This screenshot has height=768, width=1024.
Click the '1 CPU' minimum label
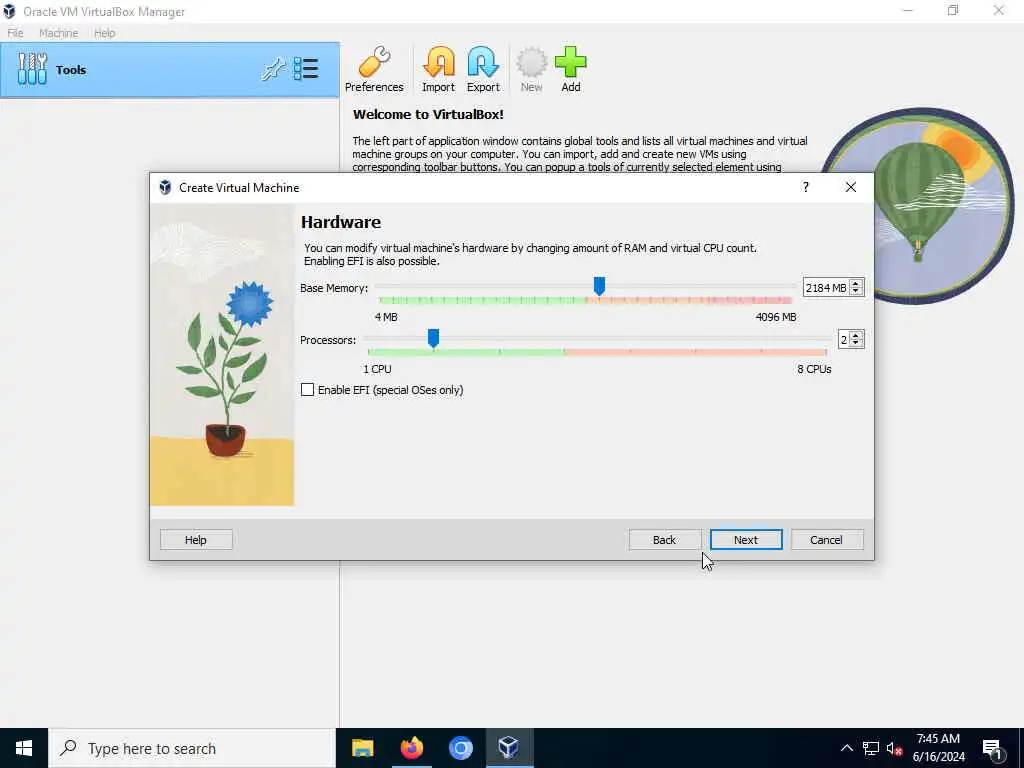coord(377,369)
